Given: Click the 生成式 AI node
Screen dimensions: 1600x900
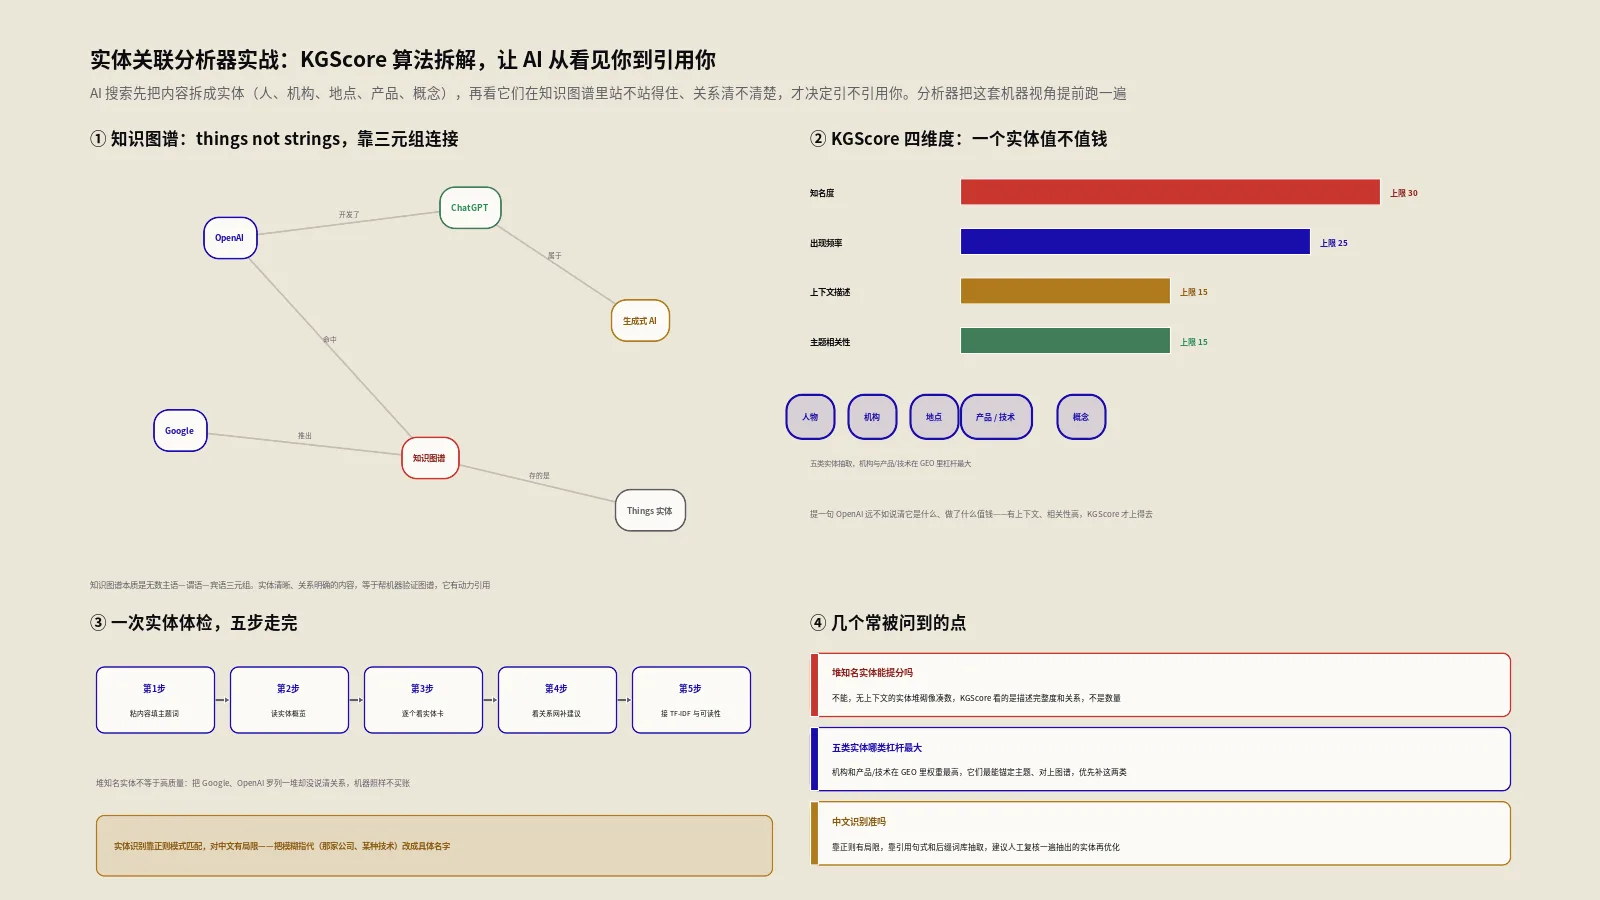Looking at the screenshot, I should 640,321.
